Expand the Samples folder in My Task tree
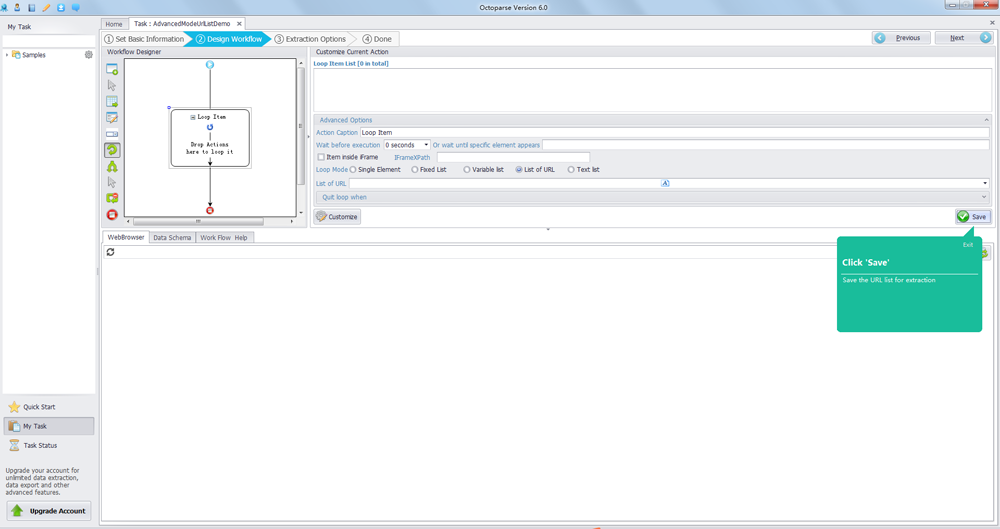Image resolution: width=1000 pixels, height=529 pixels. click(7, 55)
